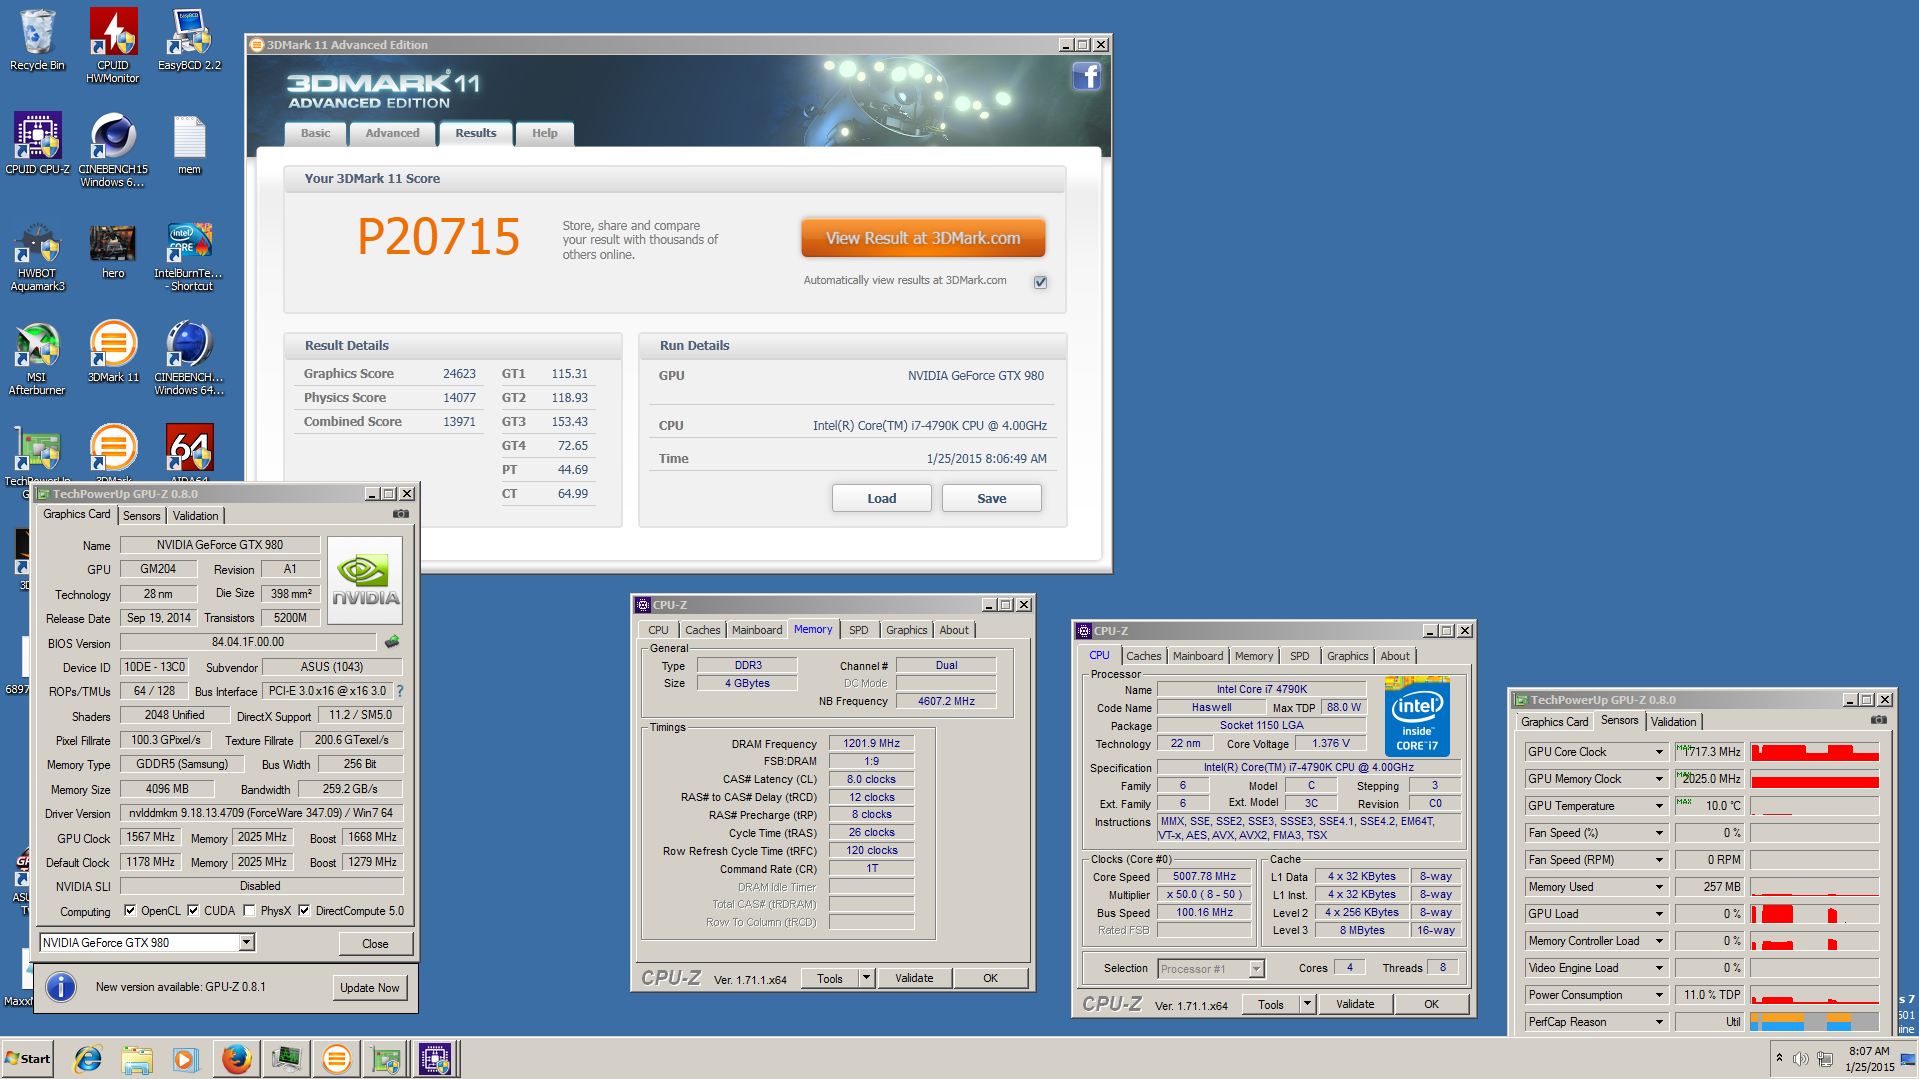This screenshot has width=1919, height=1079.
Task: Toggle the DirectCompute 5.0 checkbox
Action: pyautogui.click(x=304, y=911)
